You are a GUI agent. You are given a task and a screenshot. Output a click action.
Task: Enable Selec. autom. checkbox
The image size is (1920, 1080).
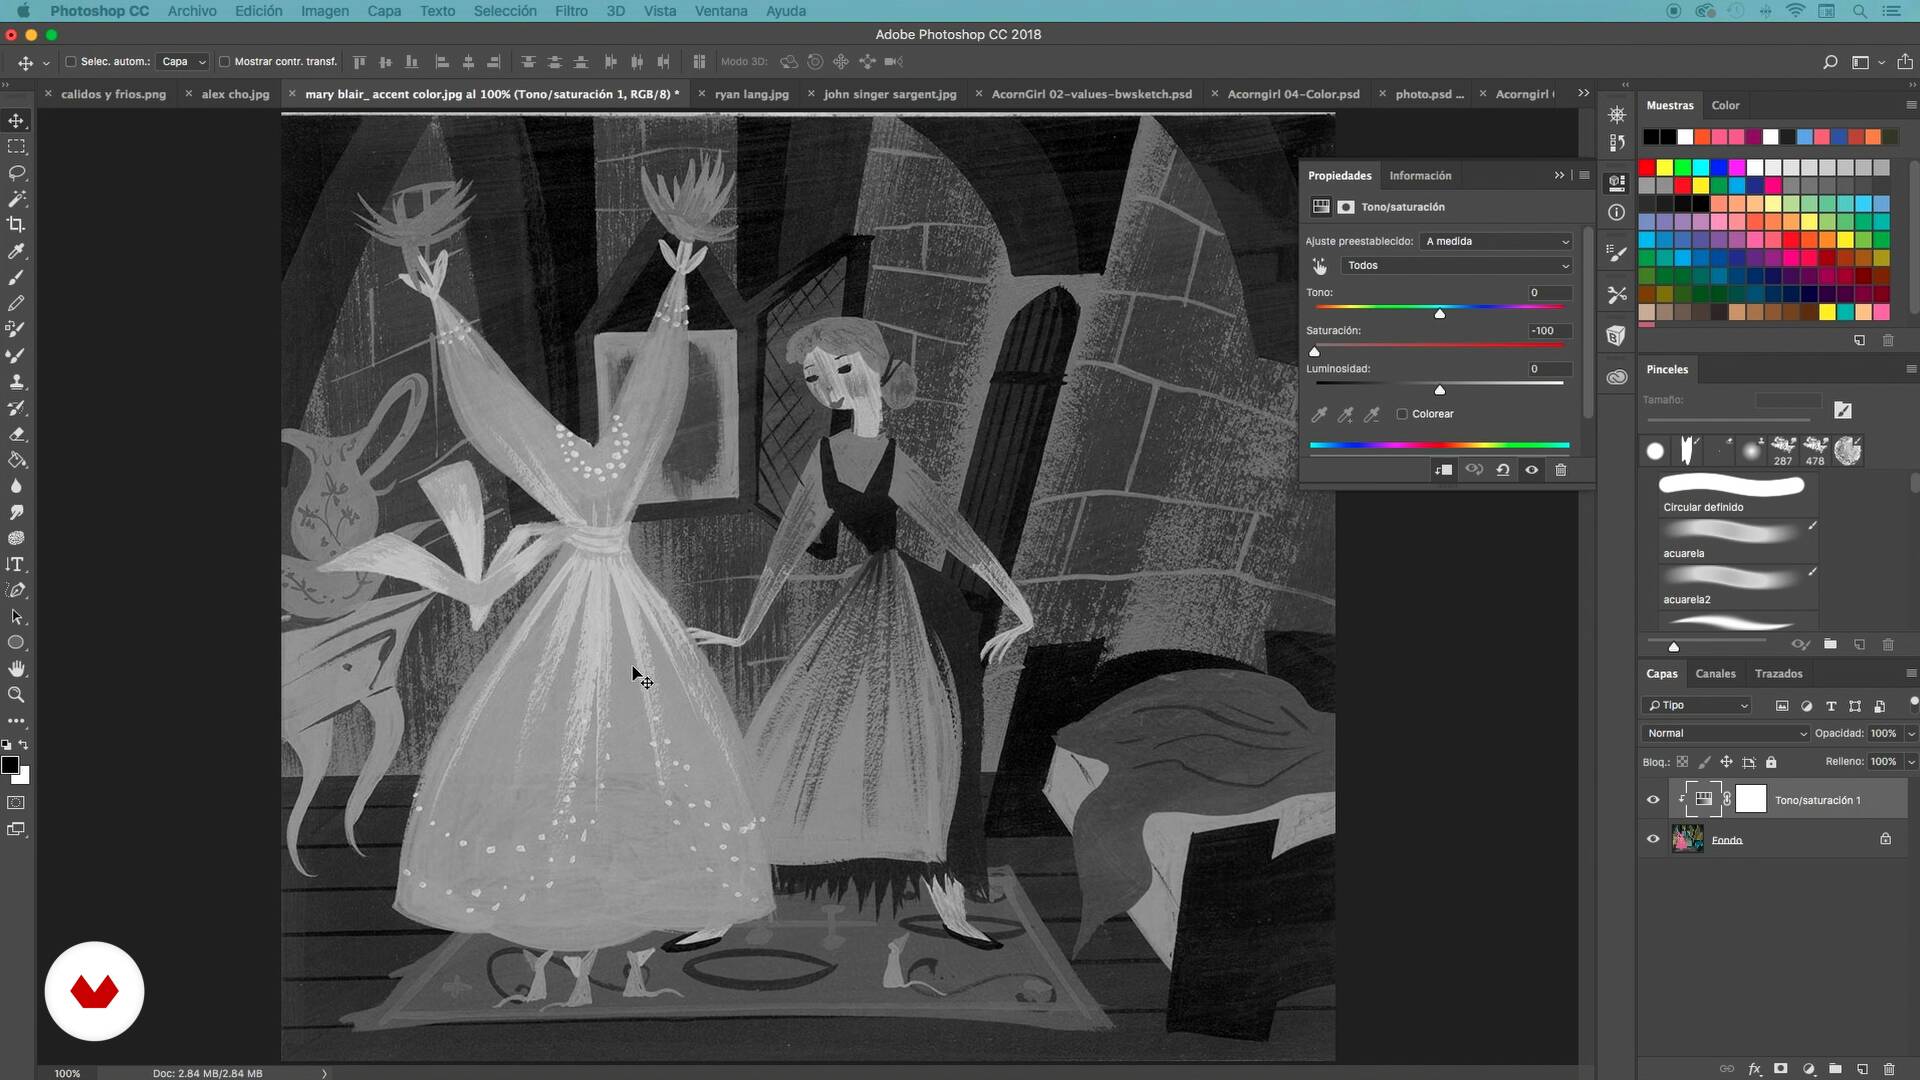point(71,62)
